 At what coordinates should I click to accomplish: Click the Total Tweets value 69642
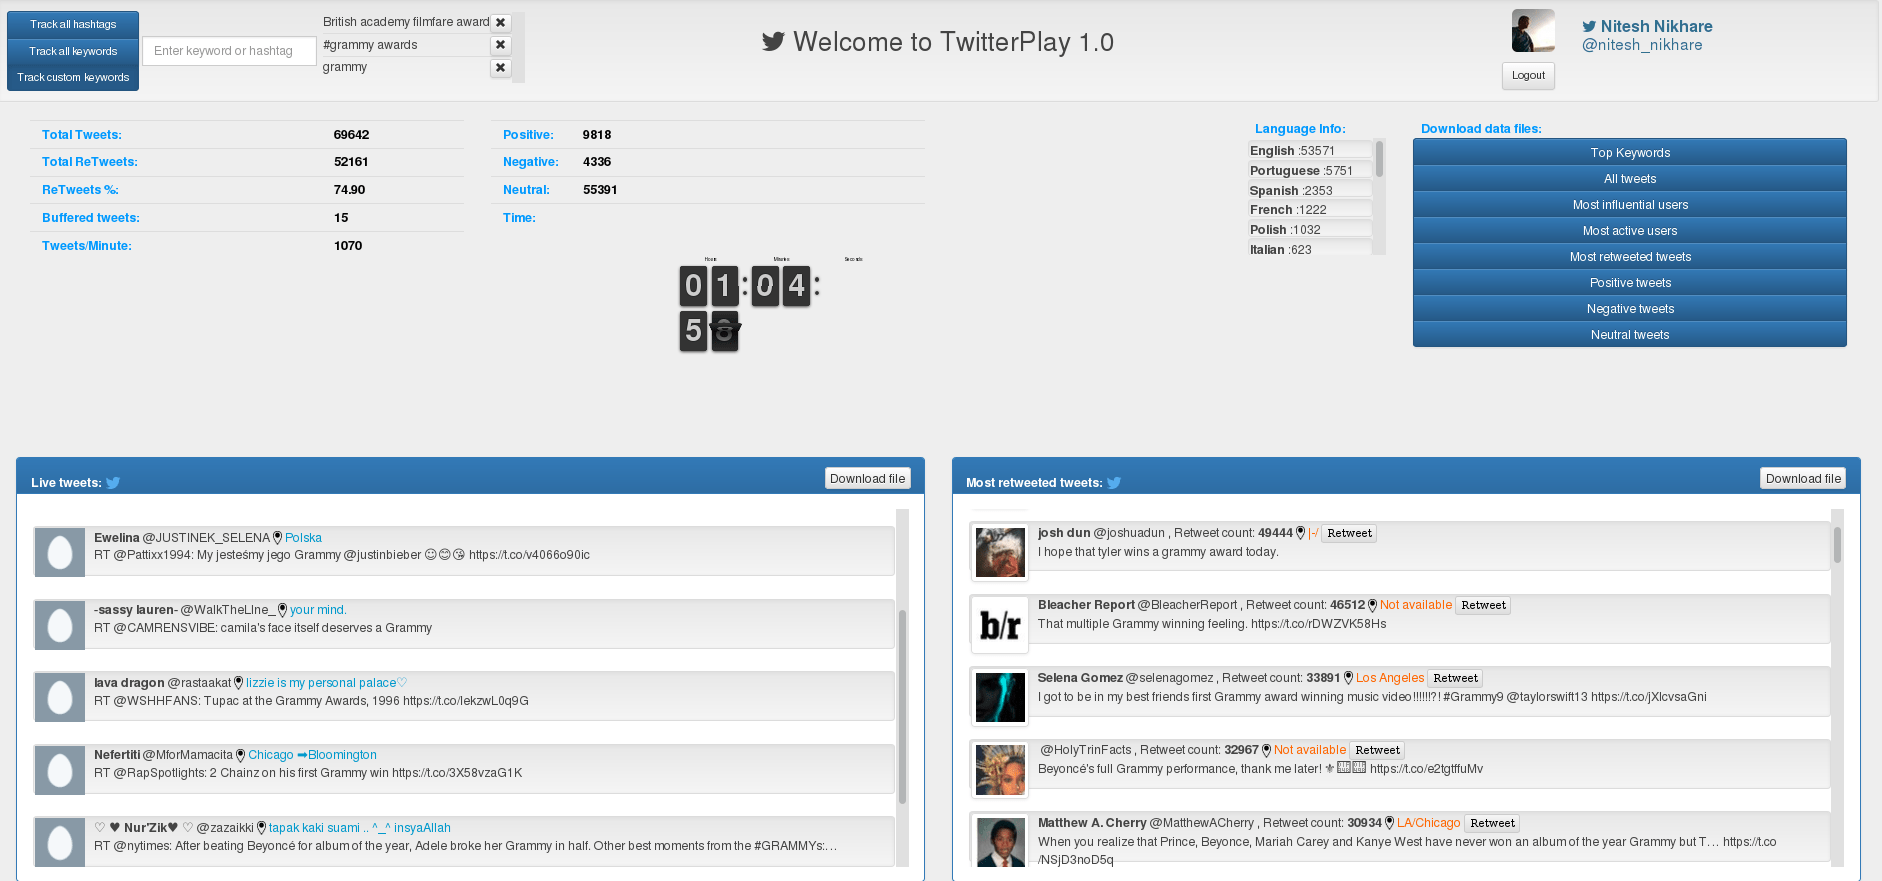(351, 135)
